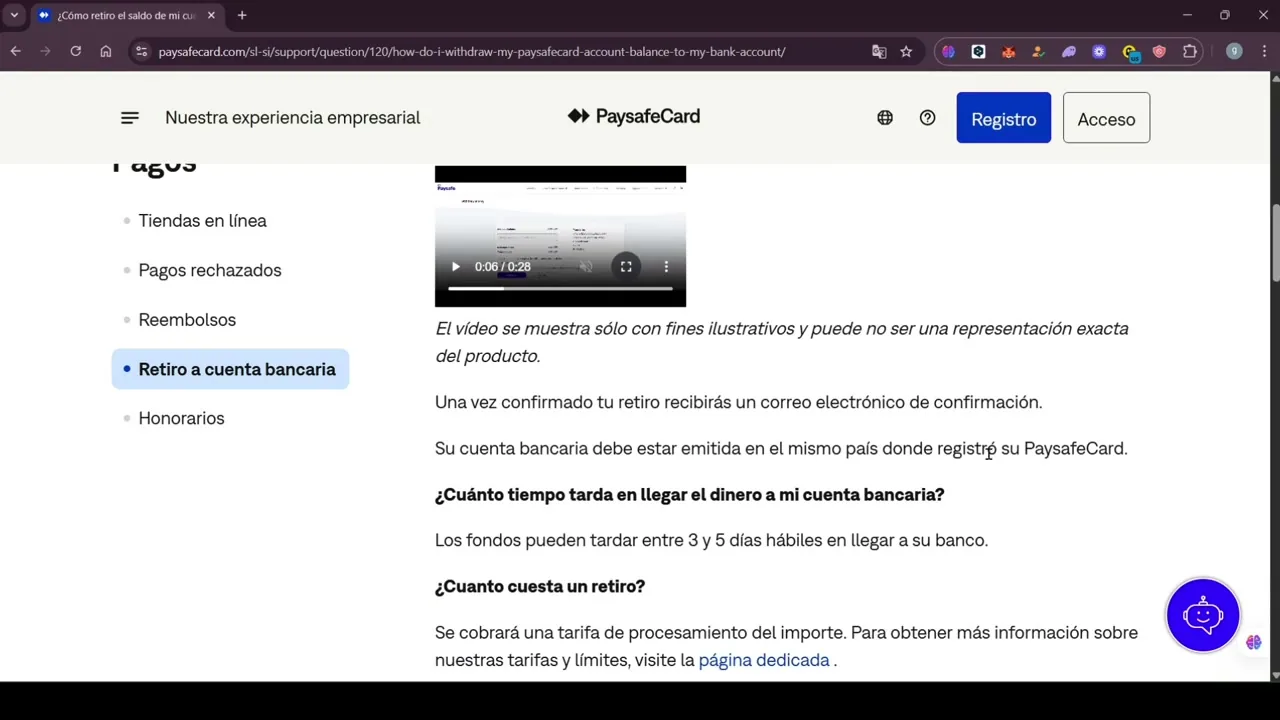Click heading ¿Cuanto cuesta un retiro?
Screen dimensions: 1280x720
pos(540,586)
